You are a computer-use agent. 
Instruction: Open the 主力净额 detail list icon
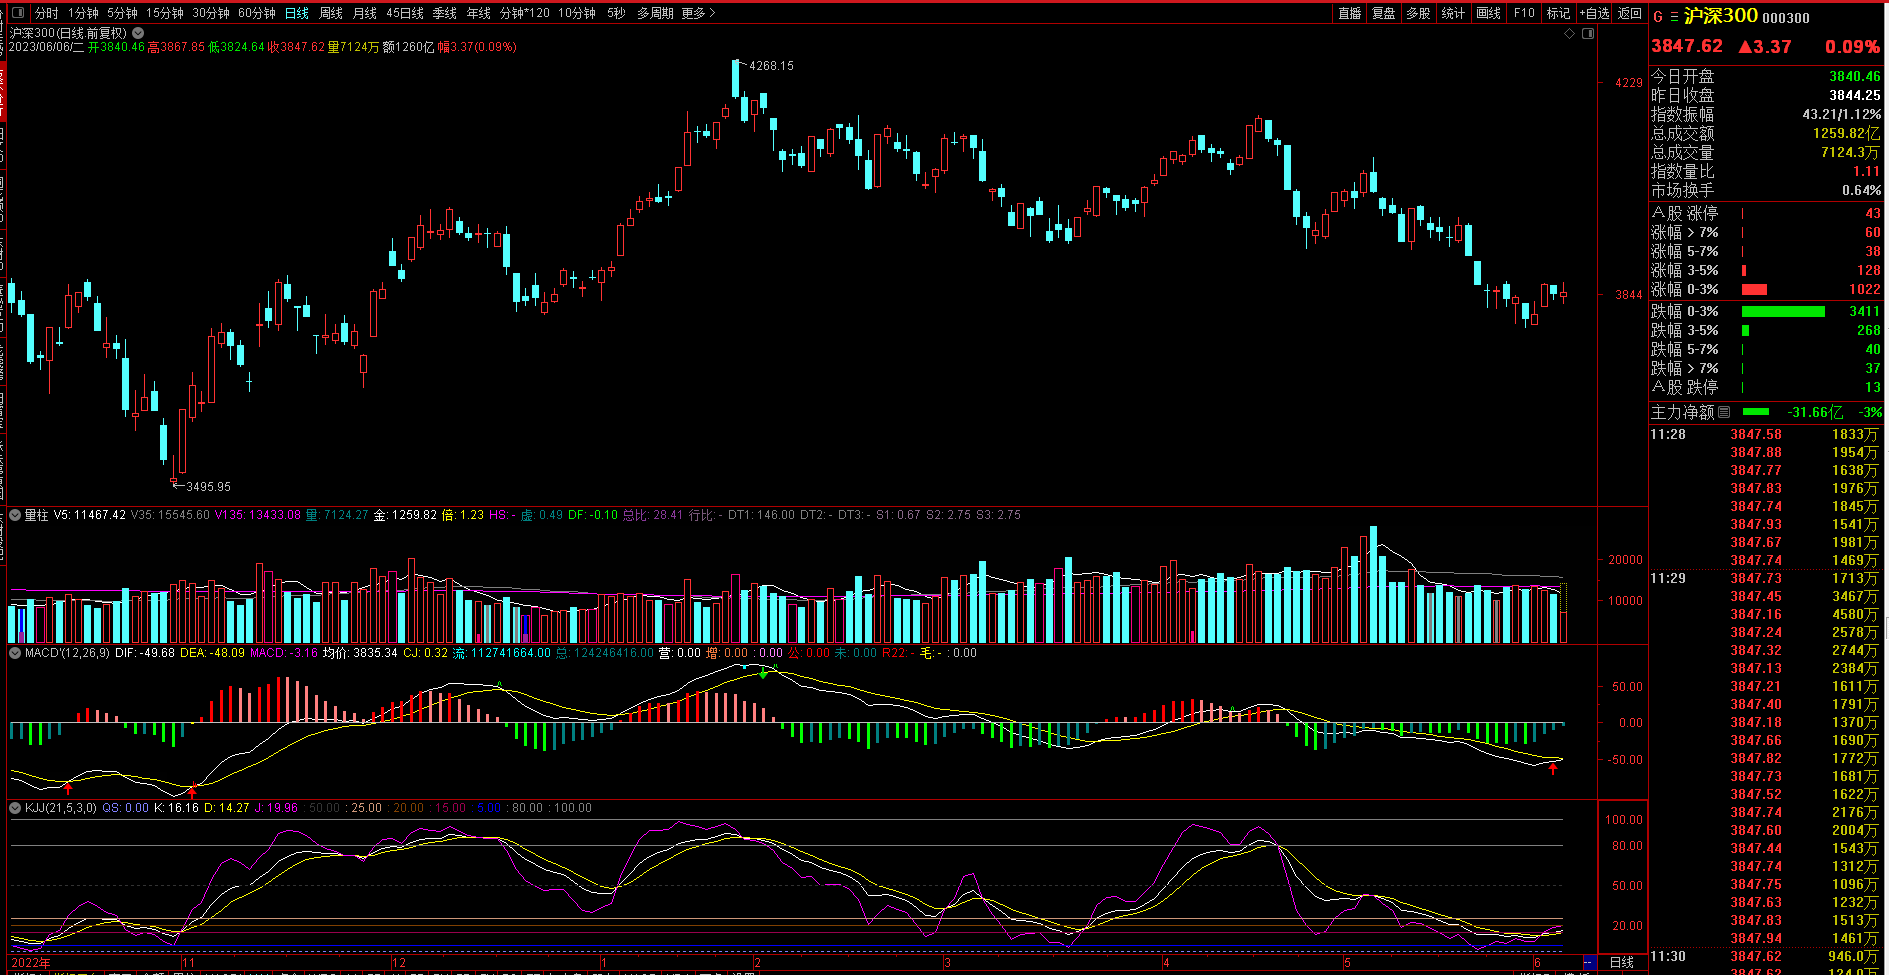coord(1724,412)
